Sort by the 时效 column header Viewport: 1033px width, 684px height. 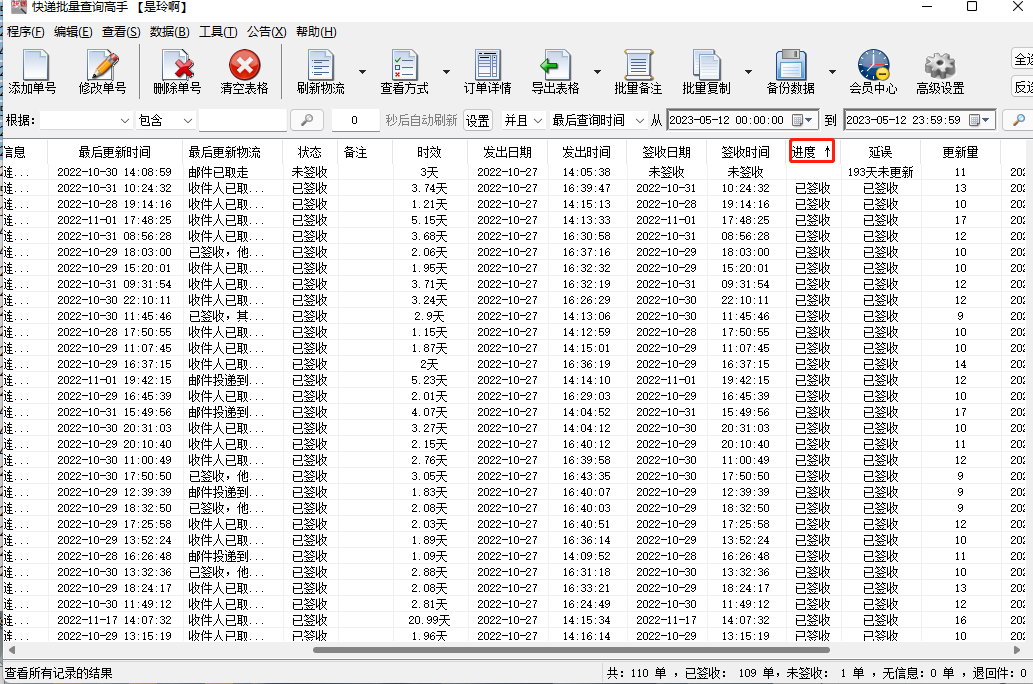[x=430, y=152]
